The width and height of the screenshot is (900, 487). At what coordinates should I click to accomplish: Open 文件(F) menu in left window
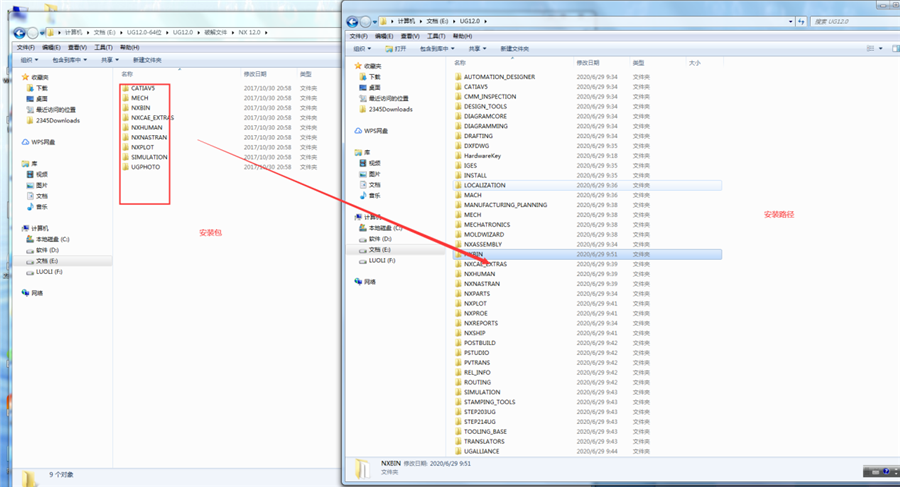(26, 48)
